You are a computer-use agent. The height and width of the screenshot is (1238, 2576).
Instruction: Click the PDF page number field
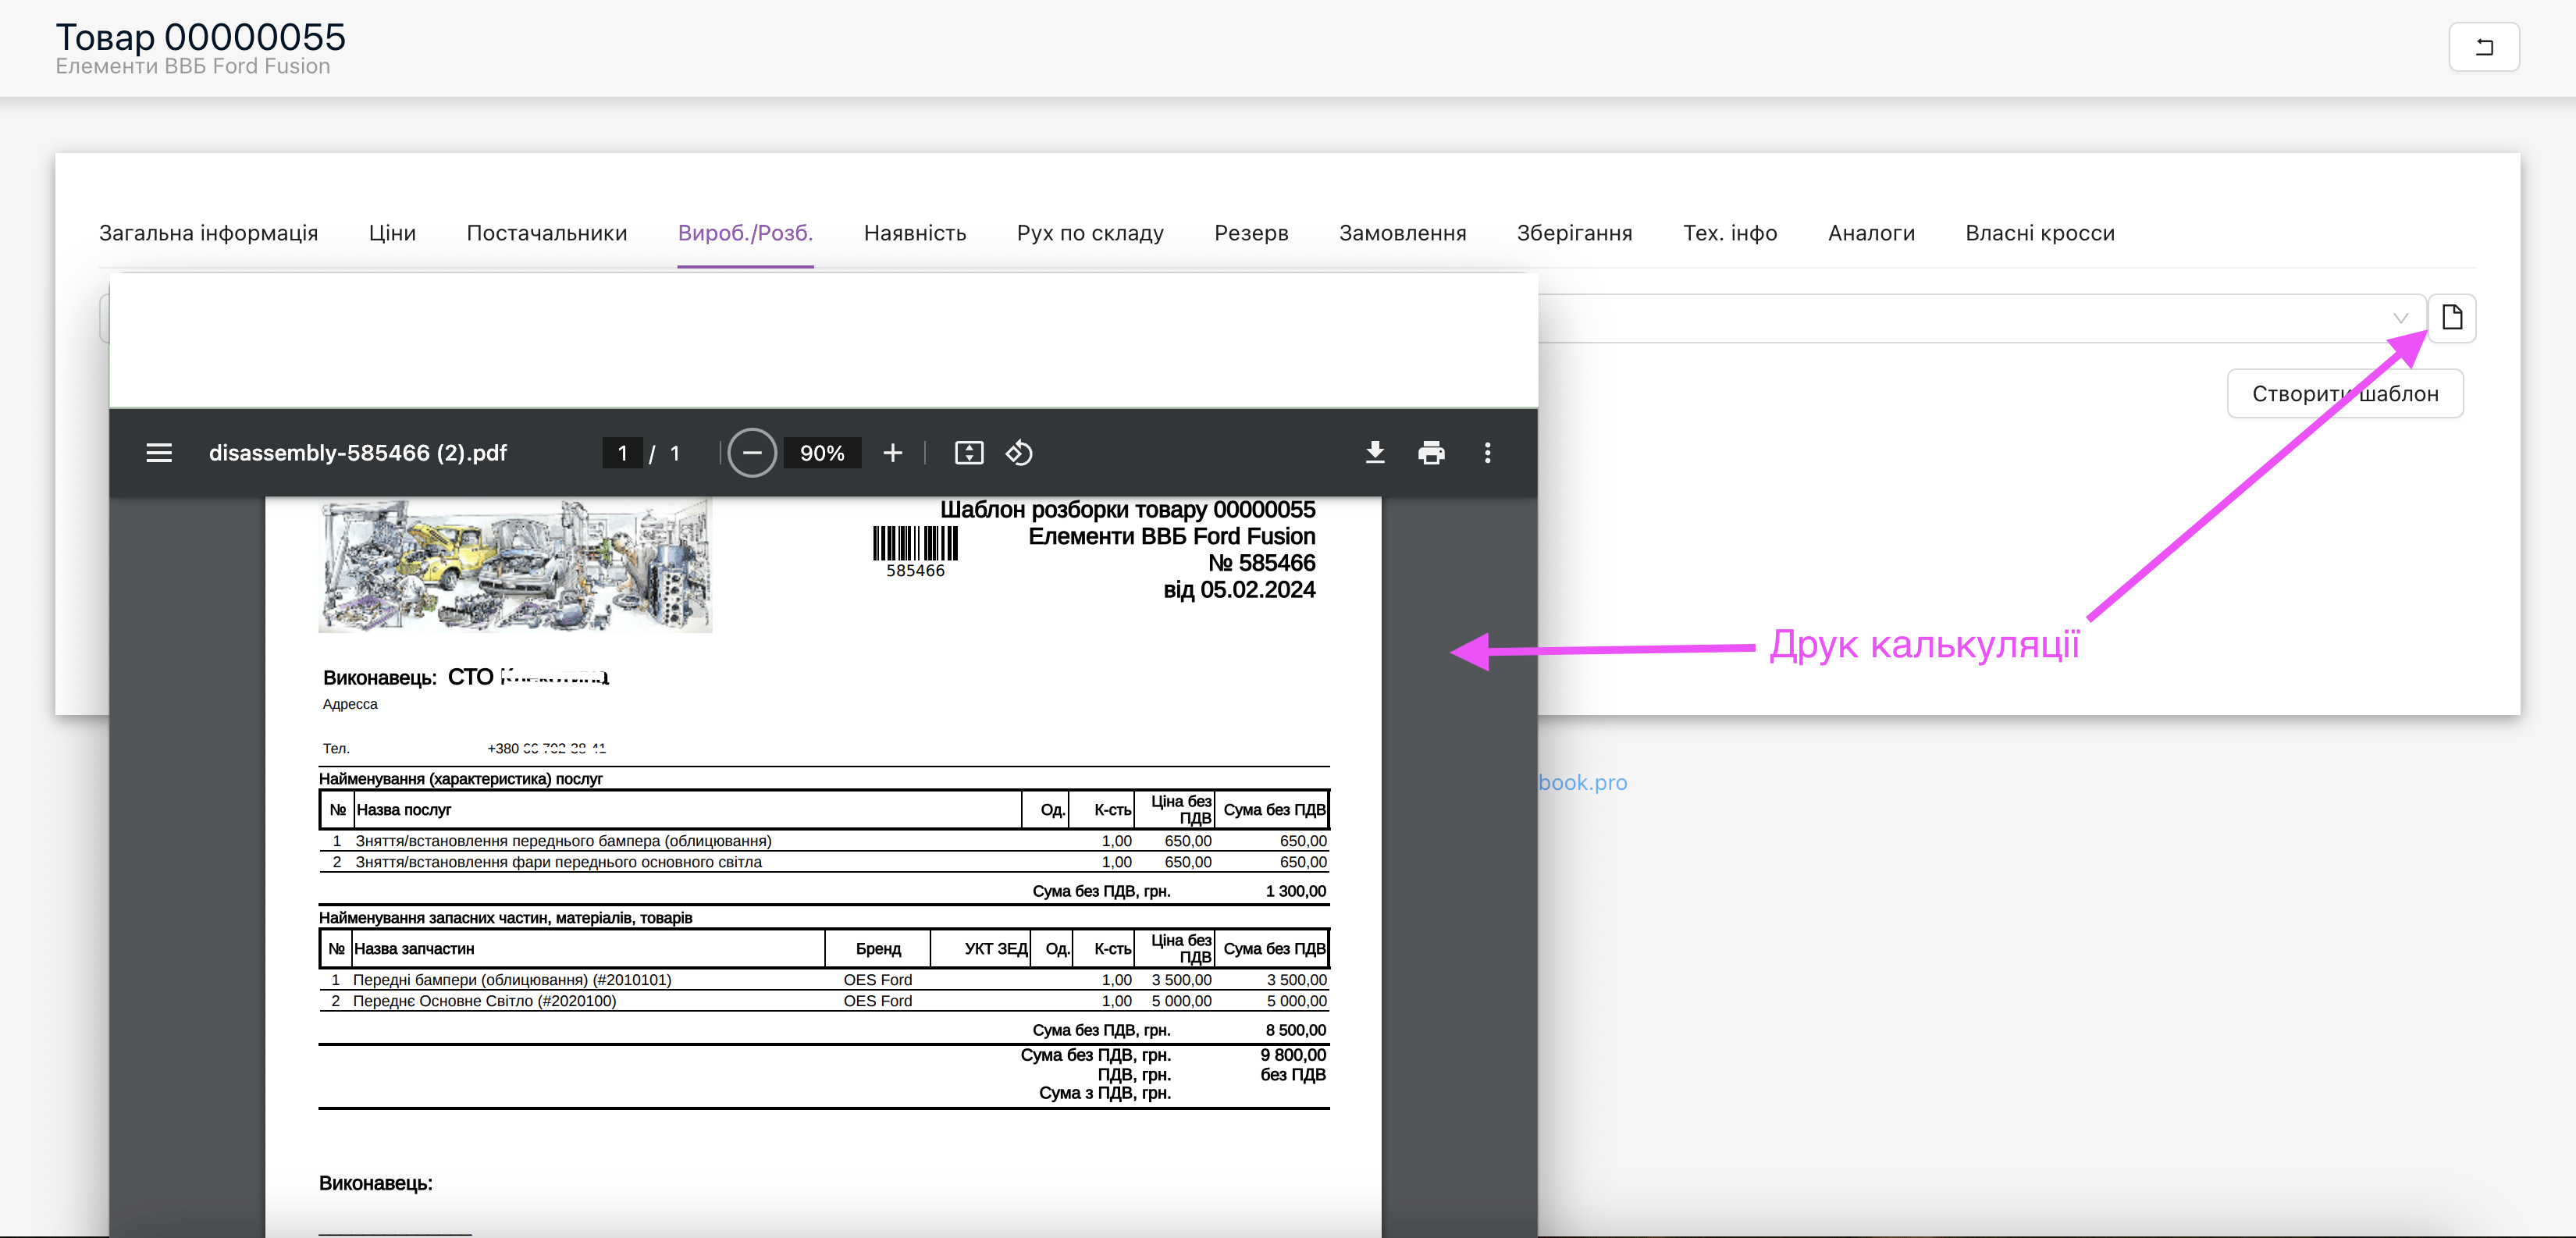[622, 453]
